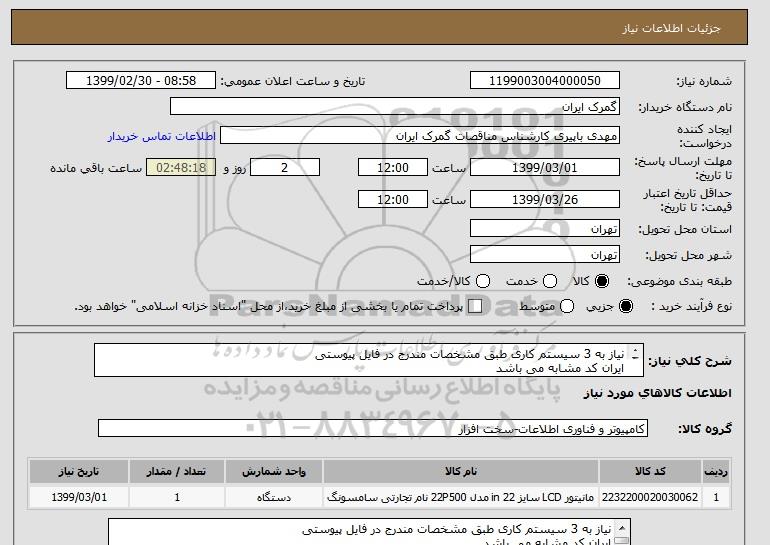Click the price validity date 1399/03/26 field
The height and width of the screenshot is (545, 770).
point(545,199)
